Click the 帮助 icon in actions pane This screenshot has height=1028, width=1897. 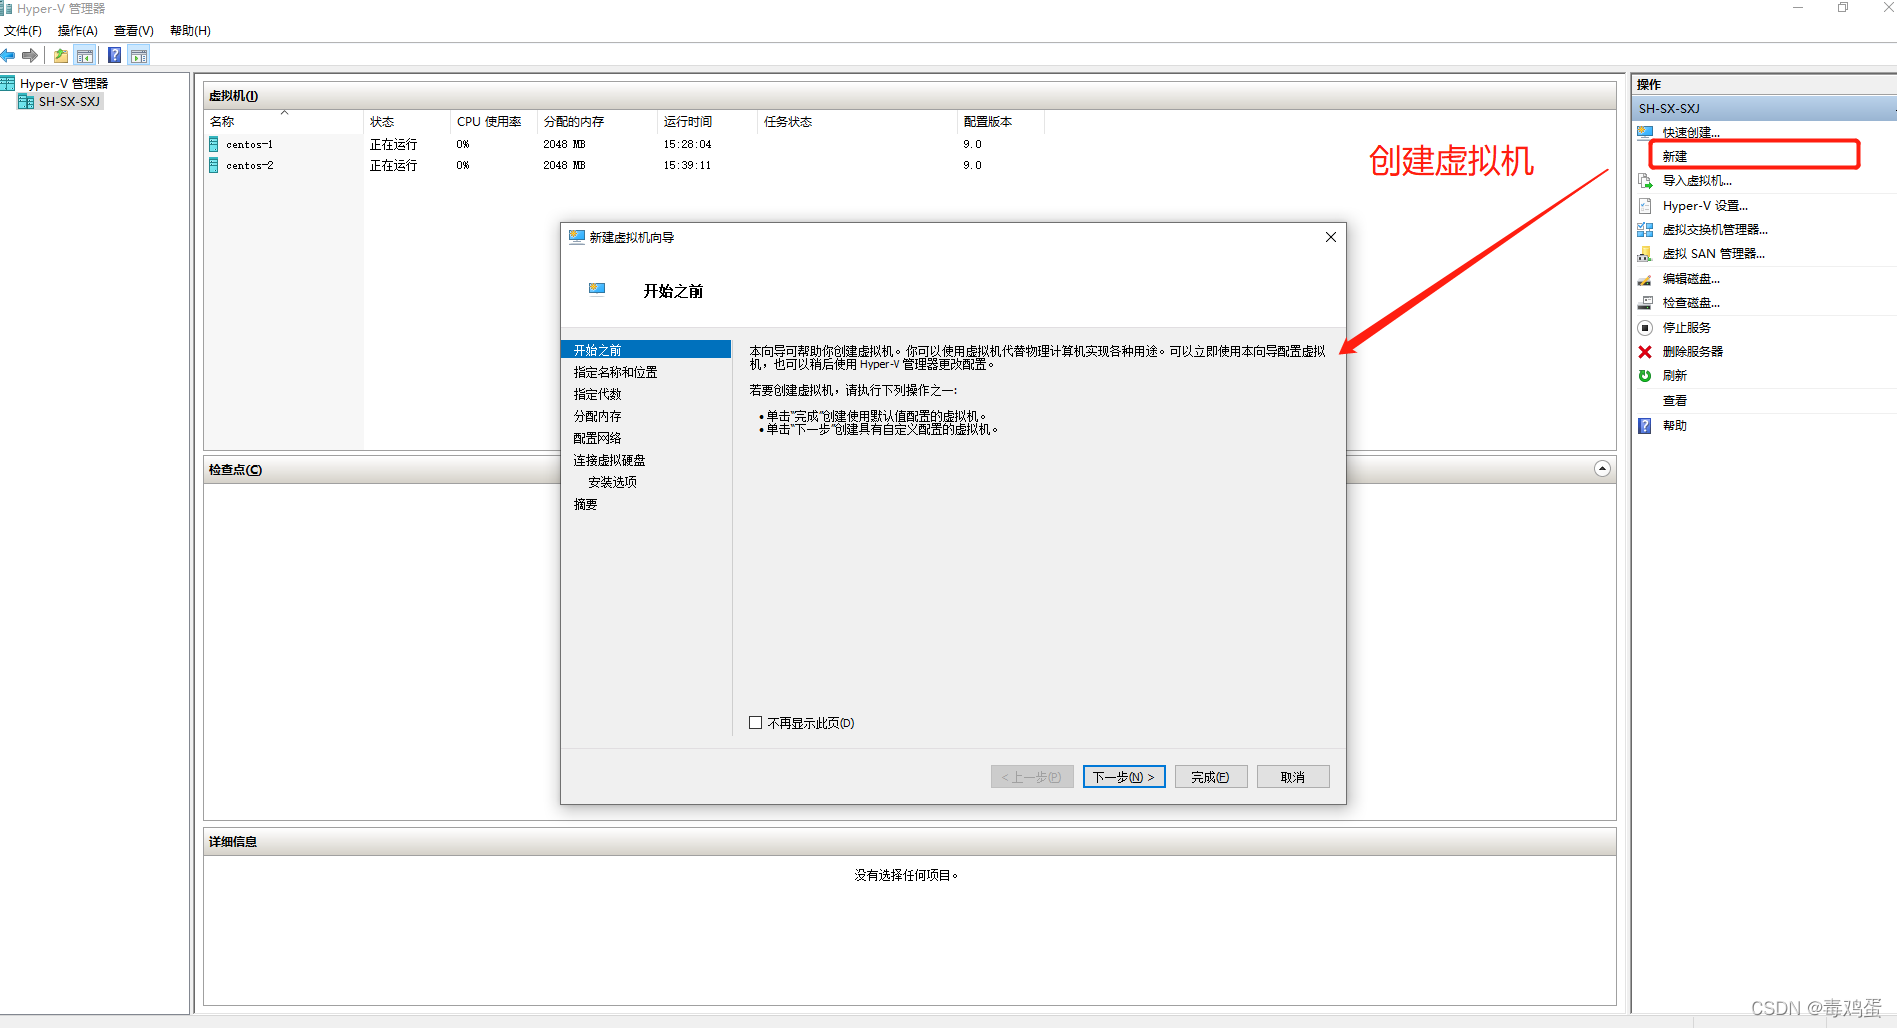click(x=1645, y=426)
